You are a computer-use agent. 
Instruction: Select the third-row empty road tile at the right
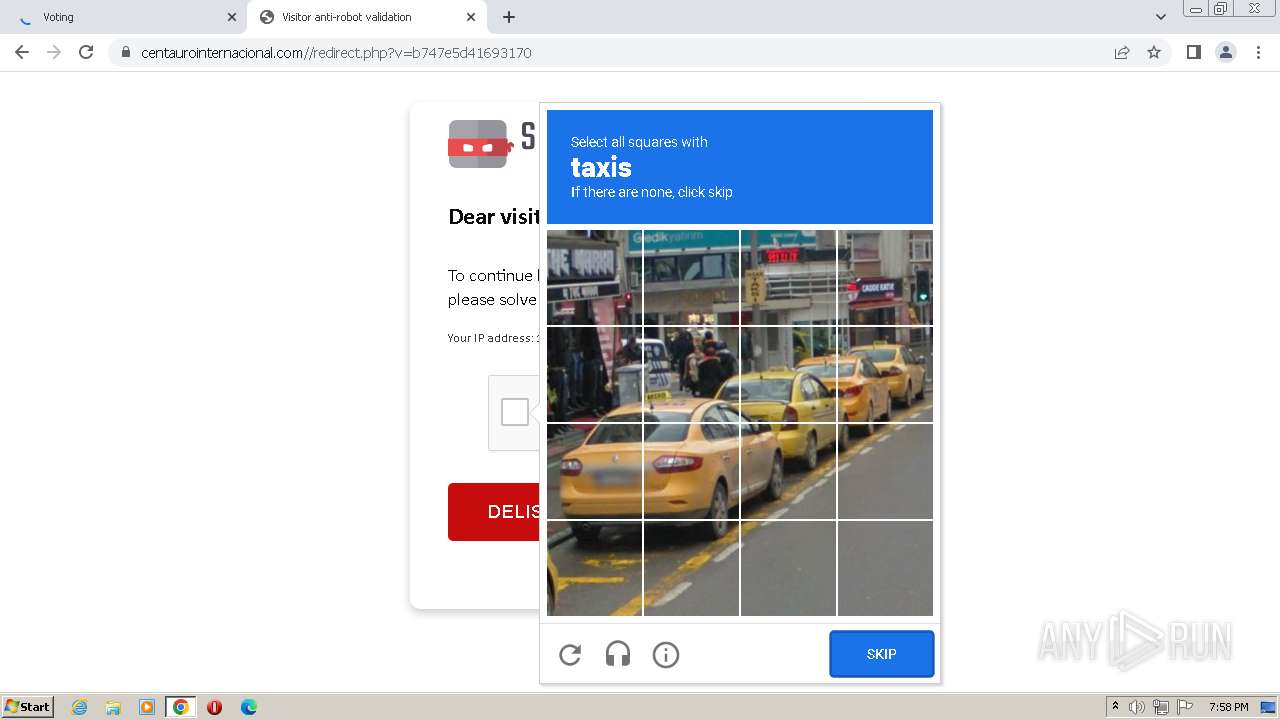[885, 471]
